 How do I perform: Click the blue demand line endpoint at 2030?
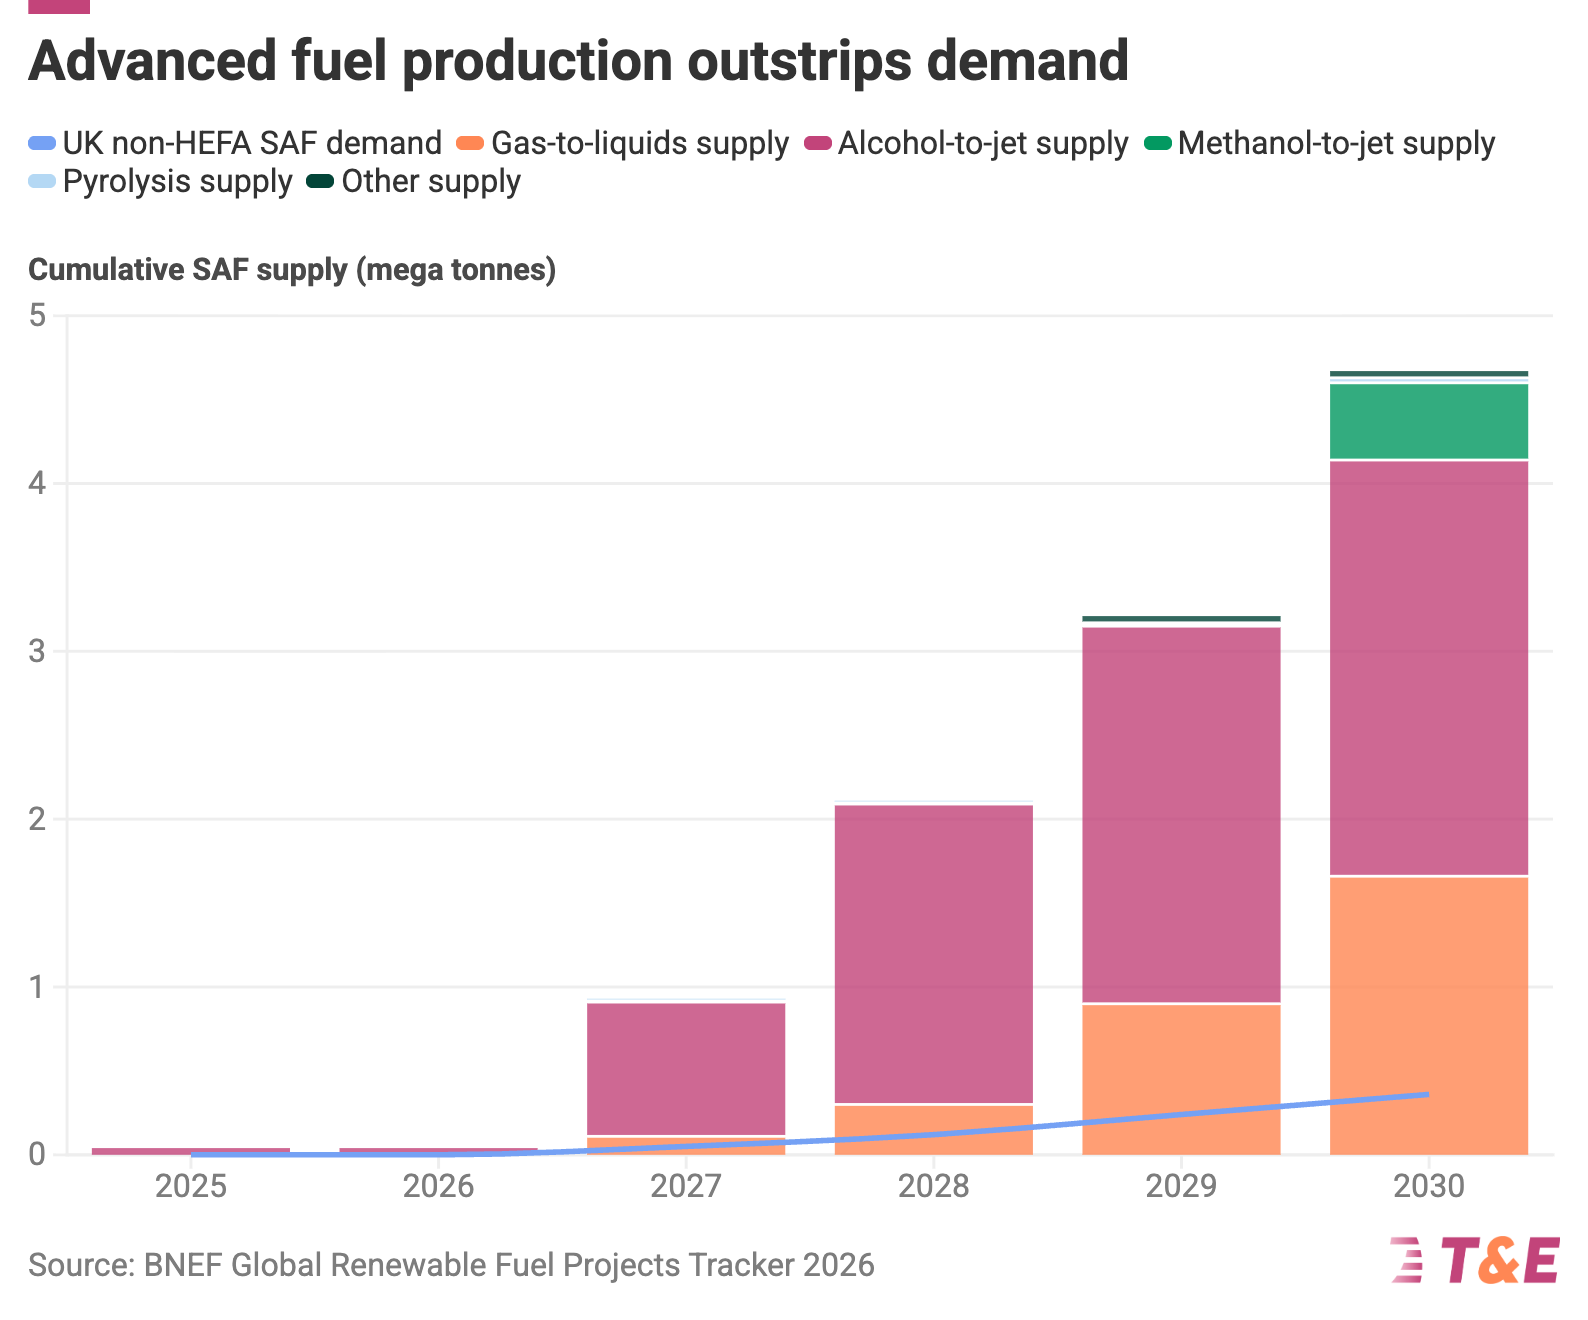1427,1095
